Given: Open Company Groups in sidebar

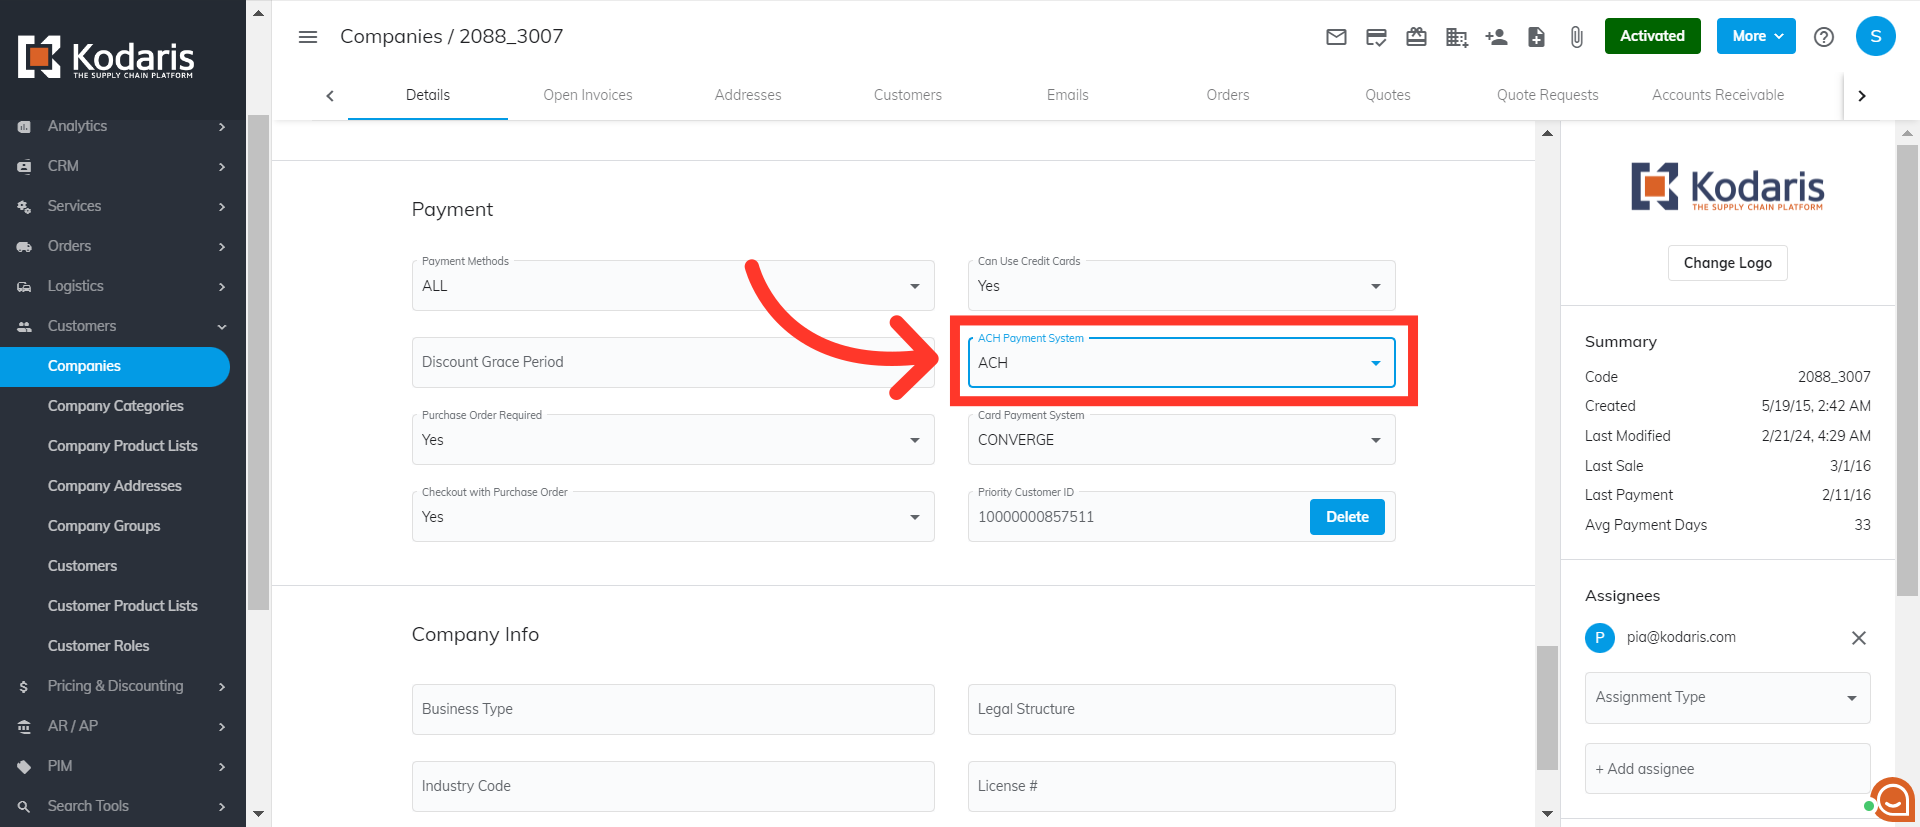Looking at the screenshot, I should pyautogui.click(x=104, y=526).
